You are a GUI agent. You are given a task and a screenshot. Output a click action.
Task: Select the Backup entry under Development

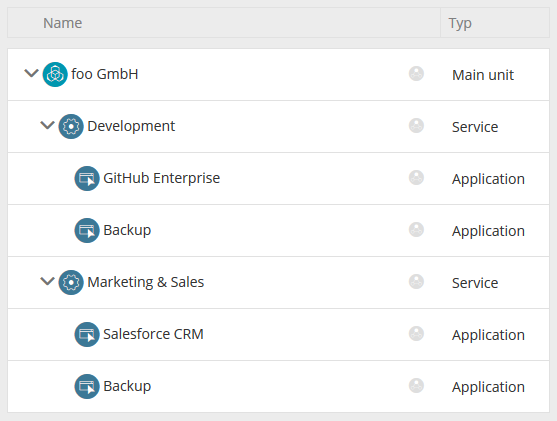[127, 230]
